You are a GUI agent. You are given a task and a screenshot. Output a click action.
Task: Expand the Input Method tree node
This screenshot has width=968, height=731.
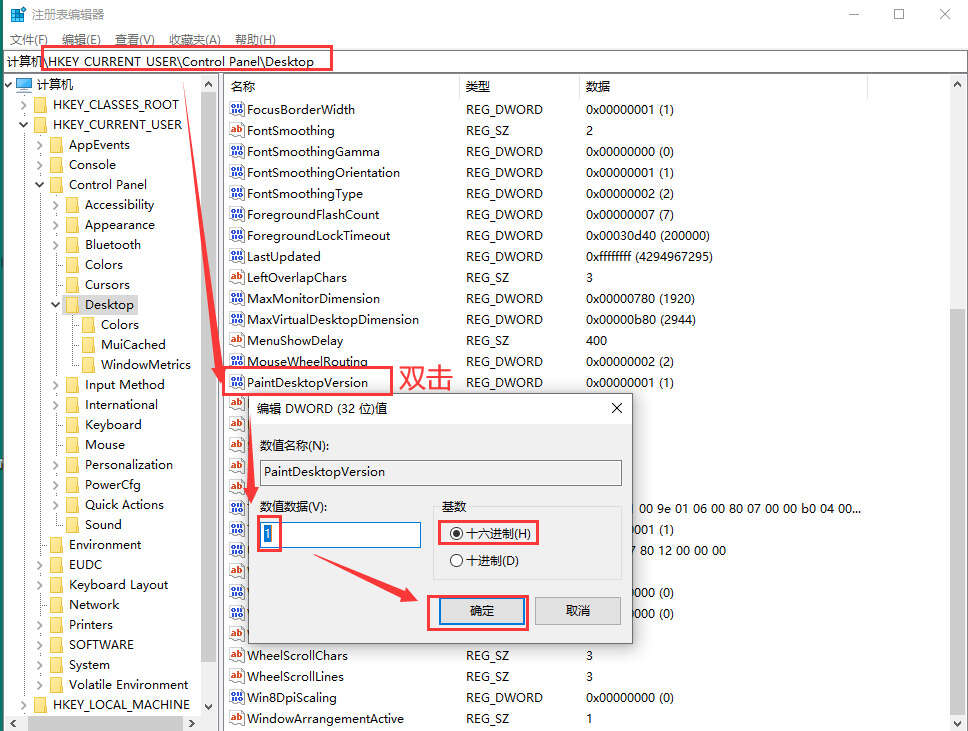pyautogui.click(x=56, y=385)
